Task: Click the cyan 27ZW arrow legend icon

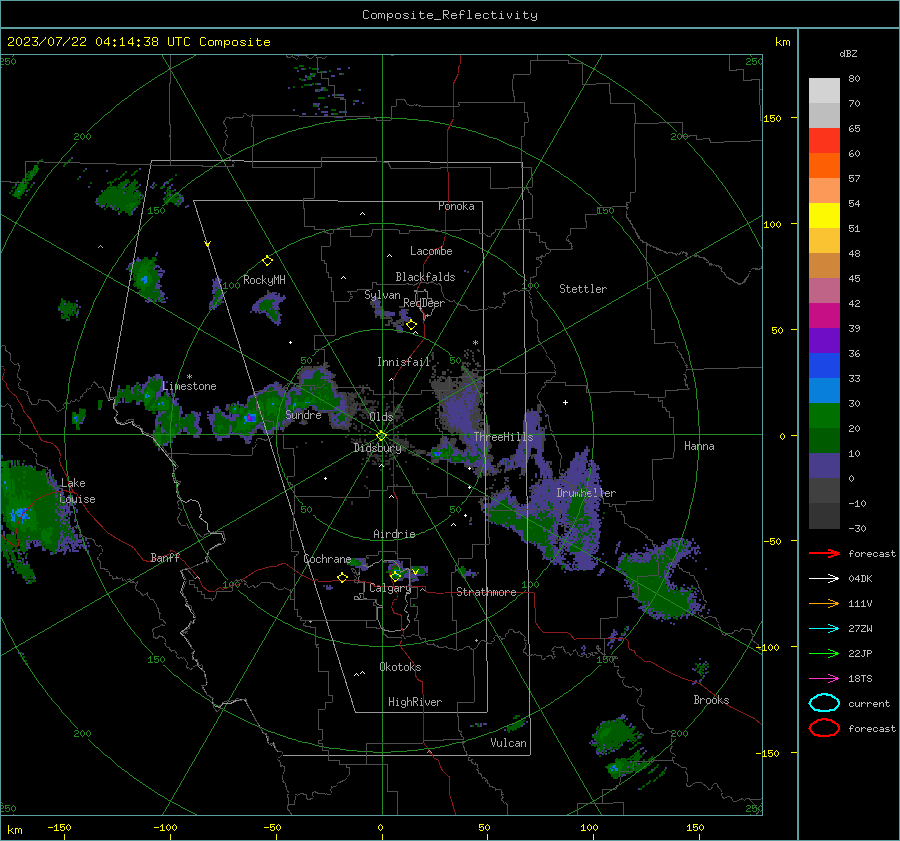Action: point(824,629)
